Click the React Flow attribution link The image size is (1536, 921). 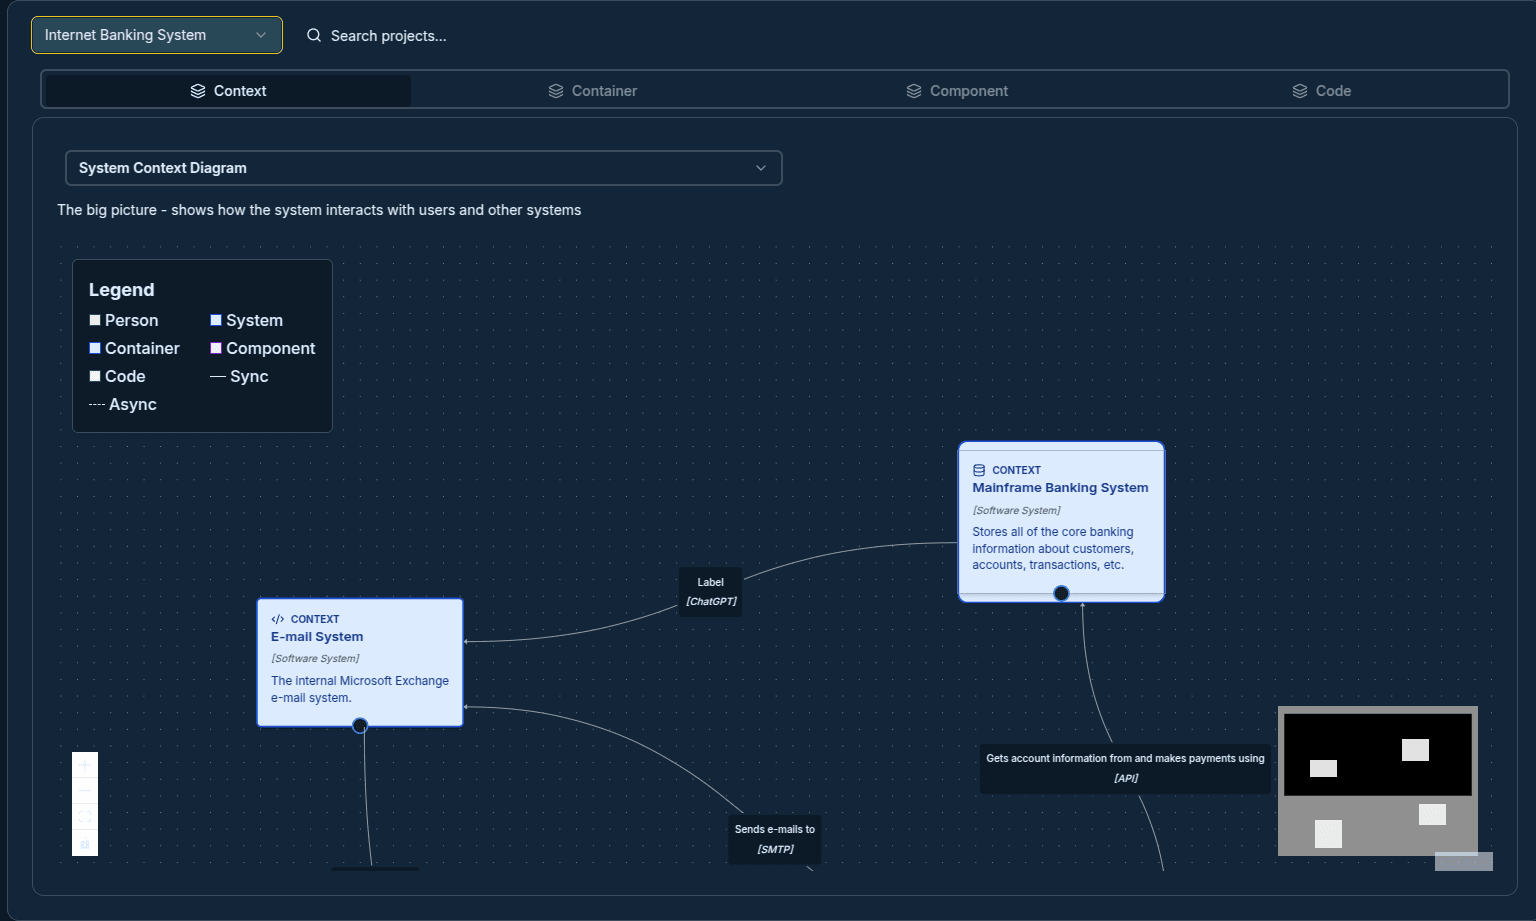pyautogui.click(x=1463, y=860)
